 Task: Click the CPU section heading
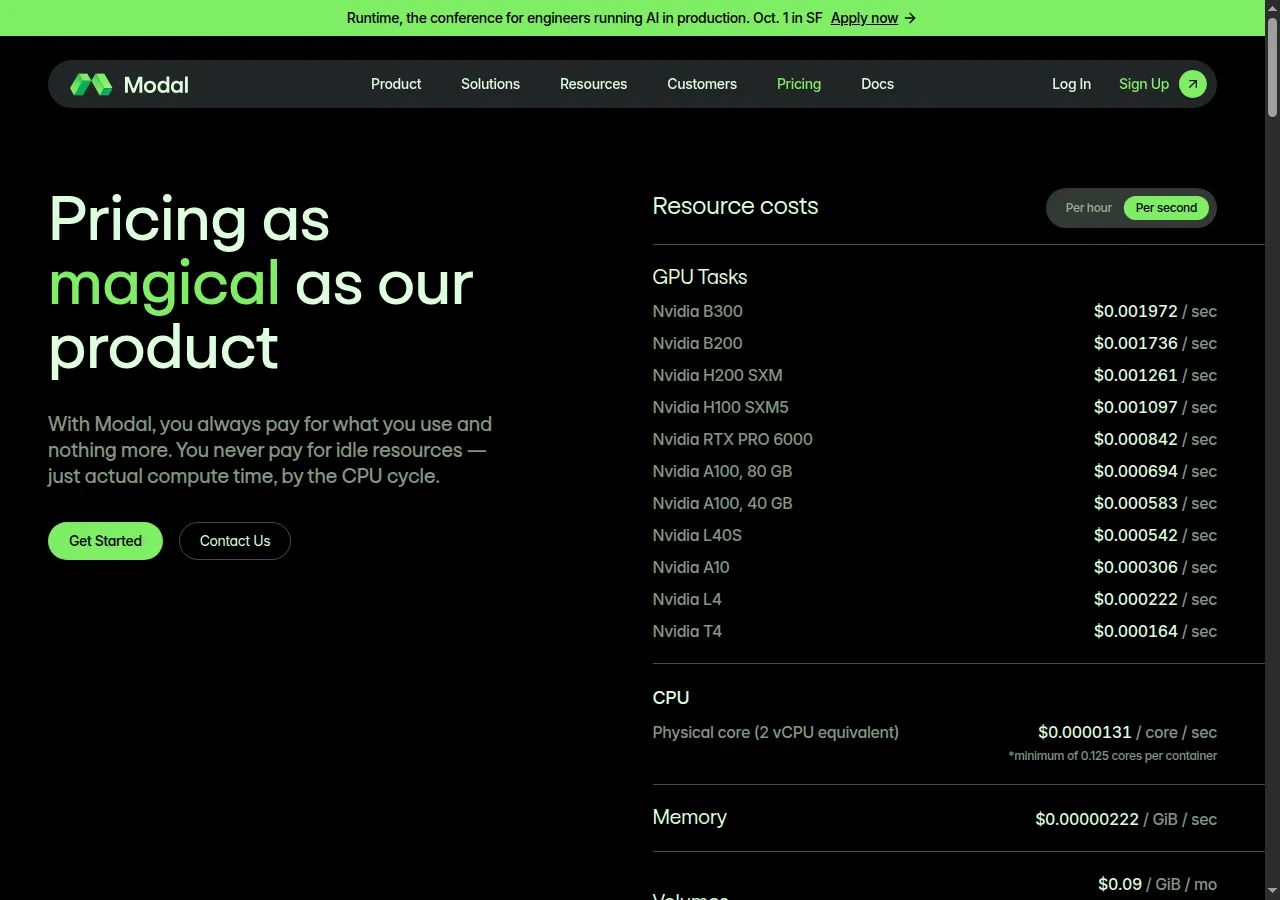tap(671, 698)
